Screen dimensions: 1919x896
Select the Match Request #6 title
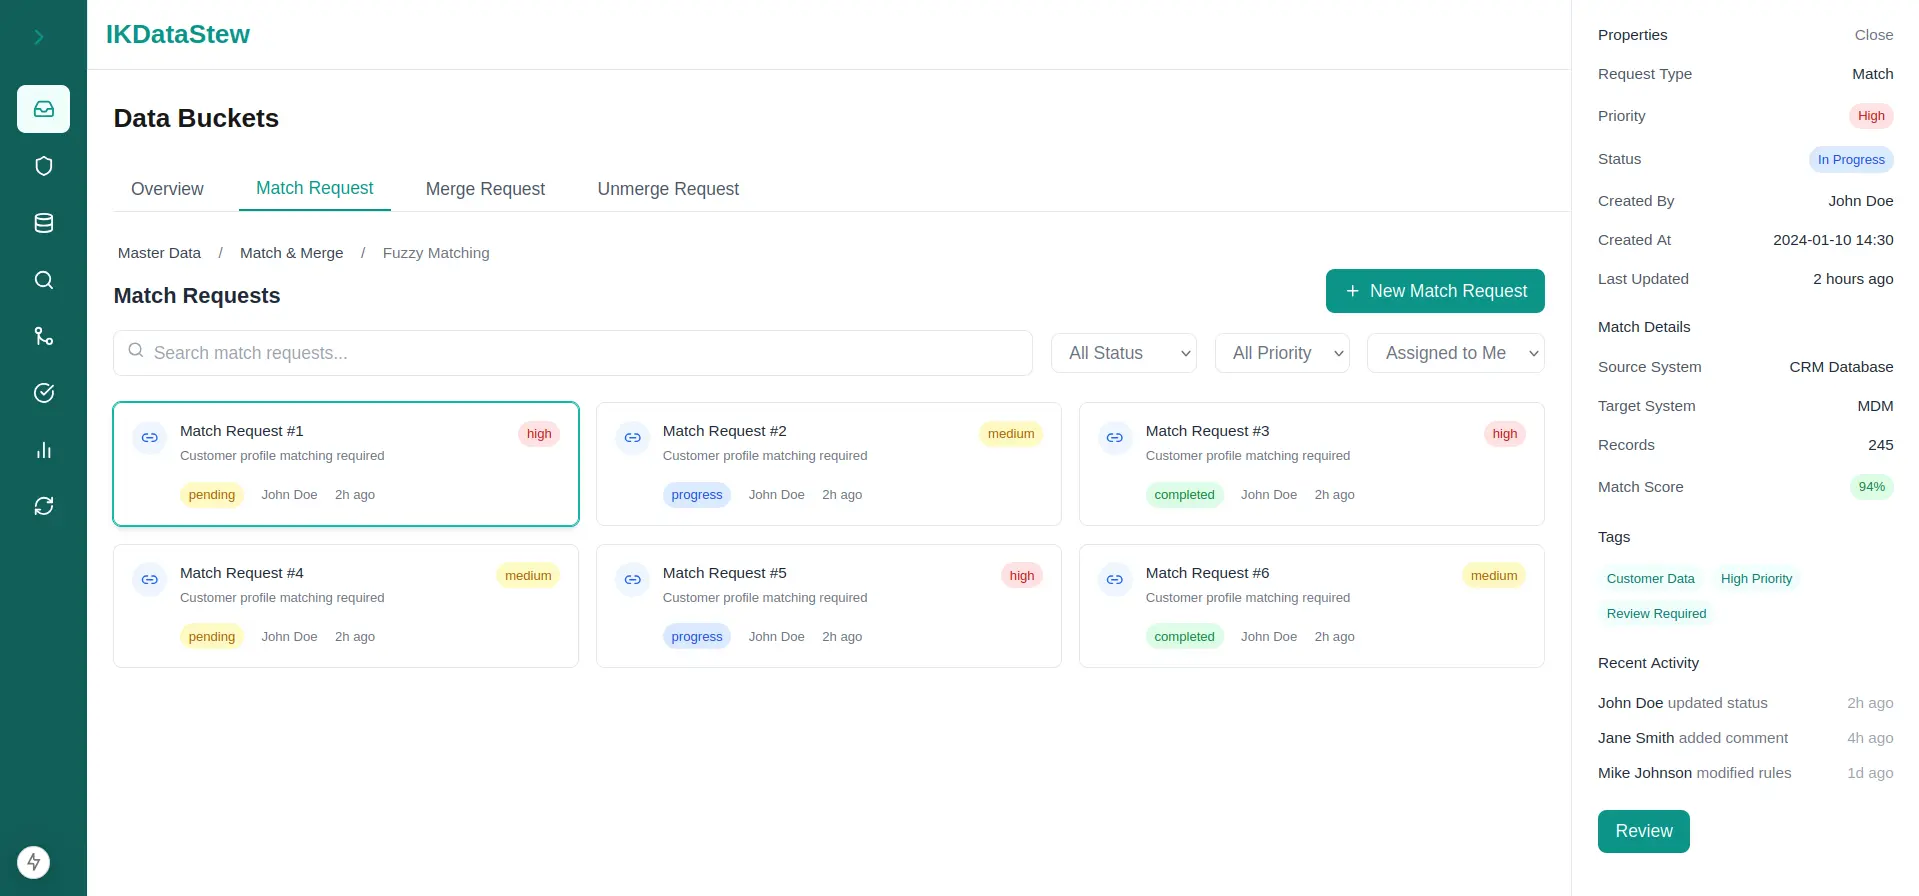point(1208,573)
